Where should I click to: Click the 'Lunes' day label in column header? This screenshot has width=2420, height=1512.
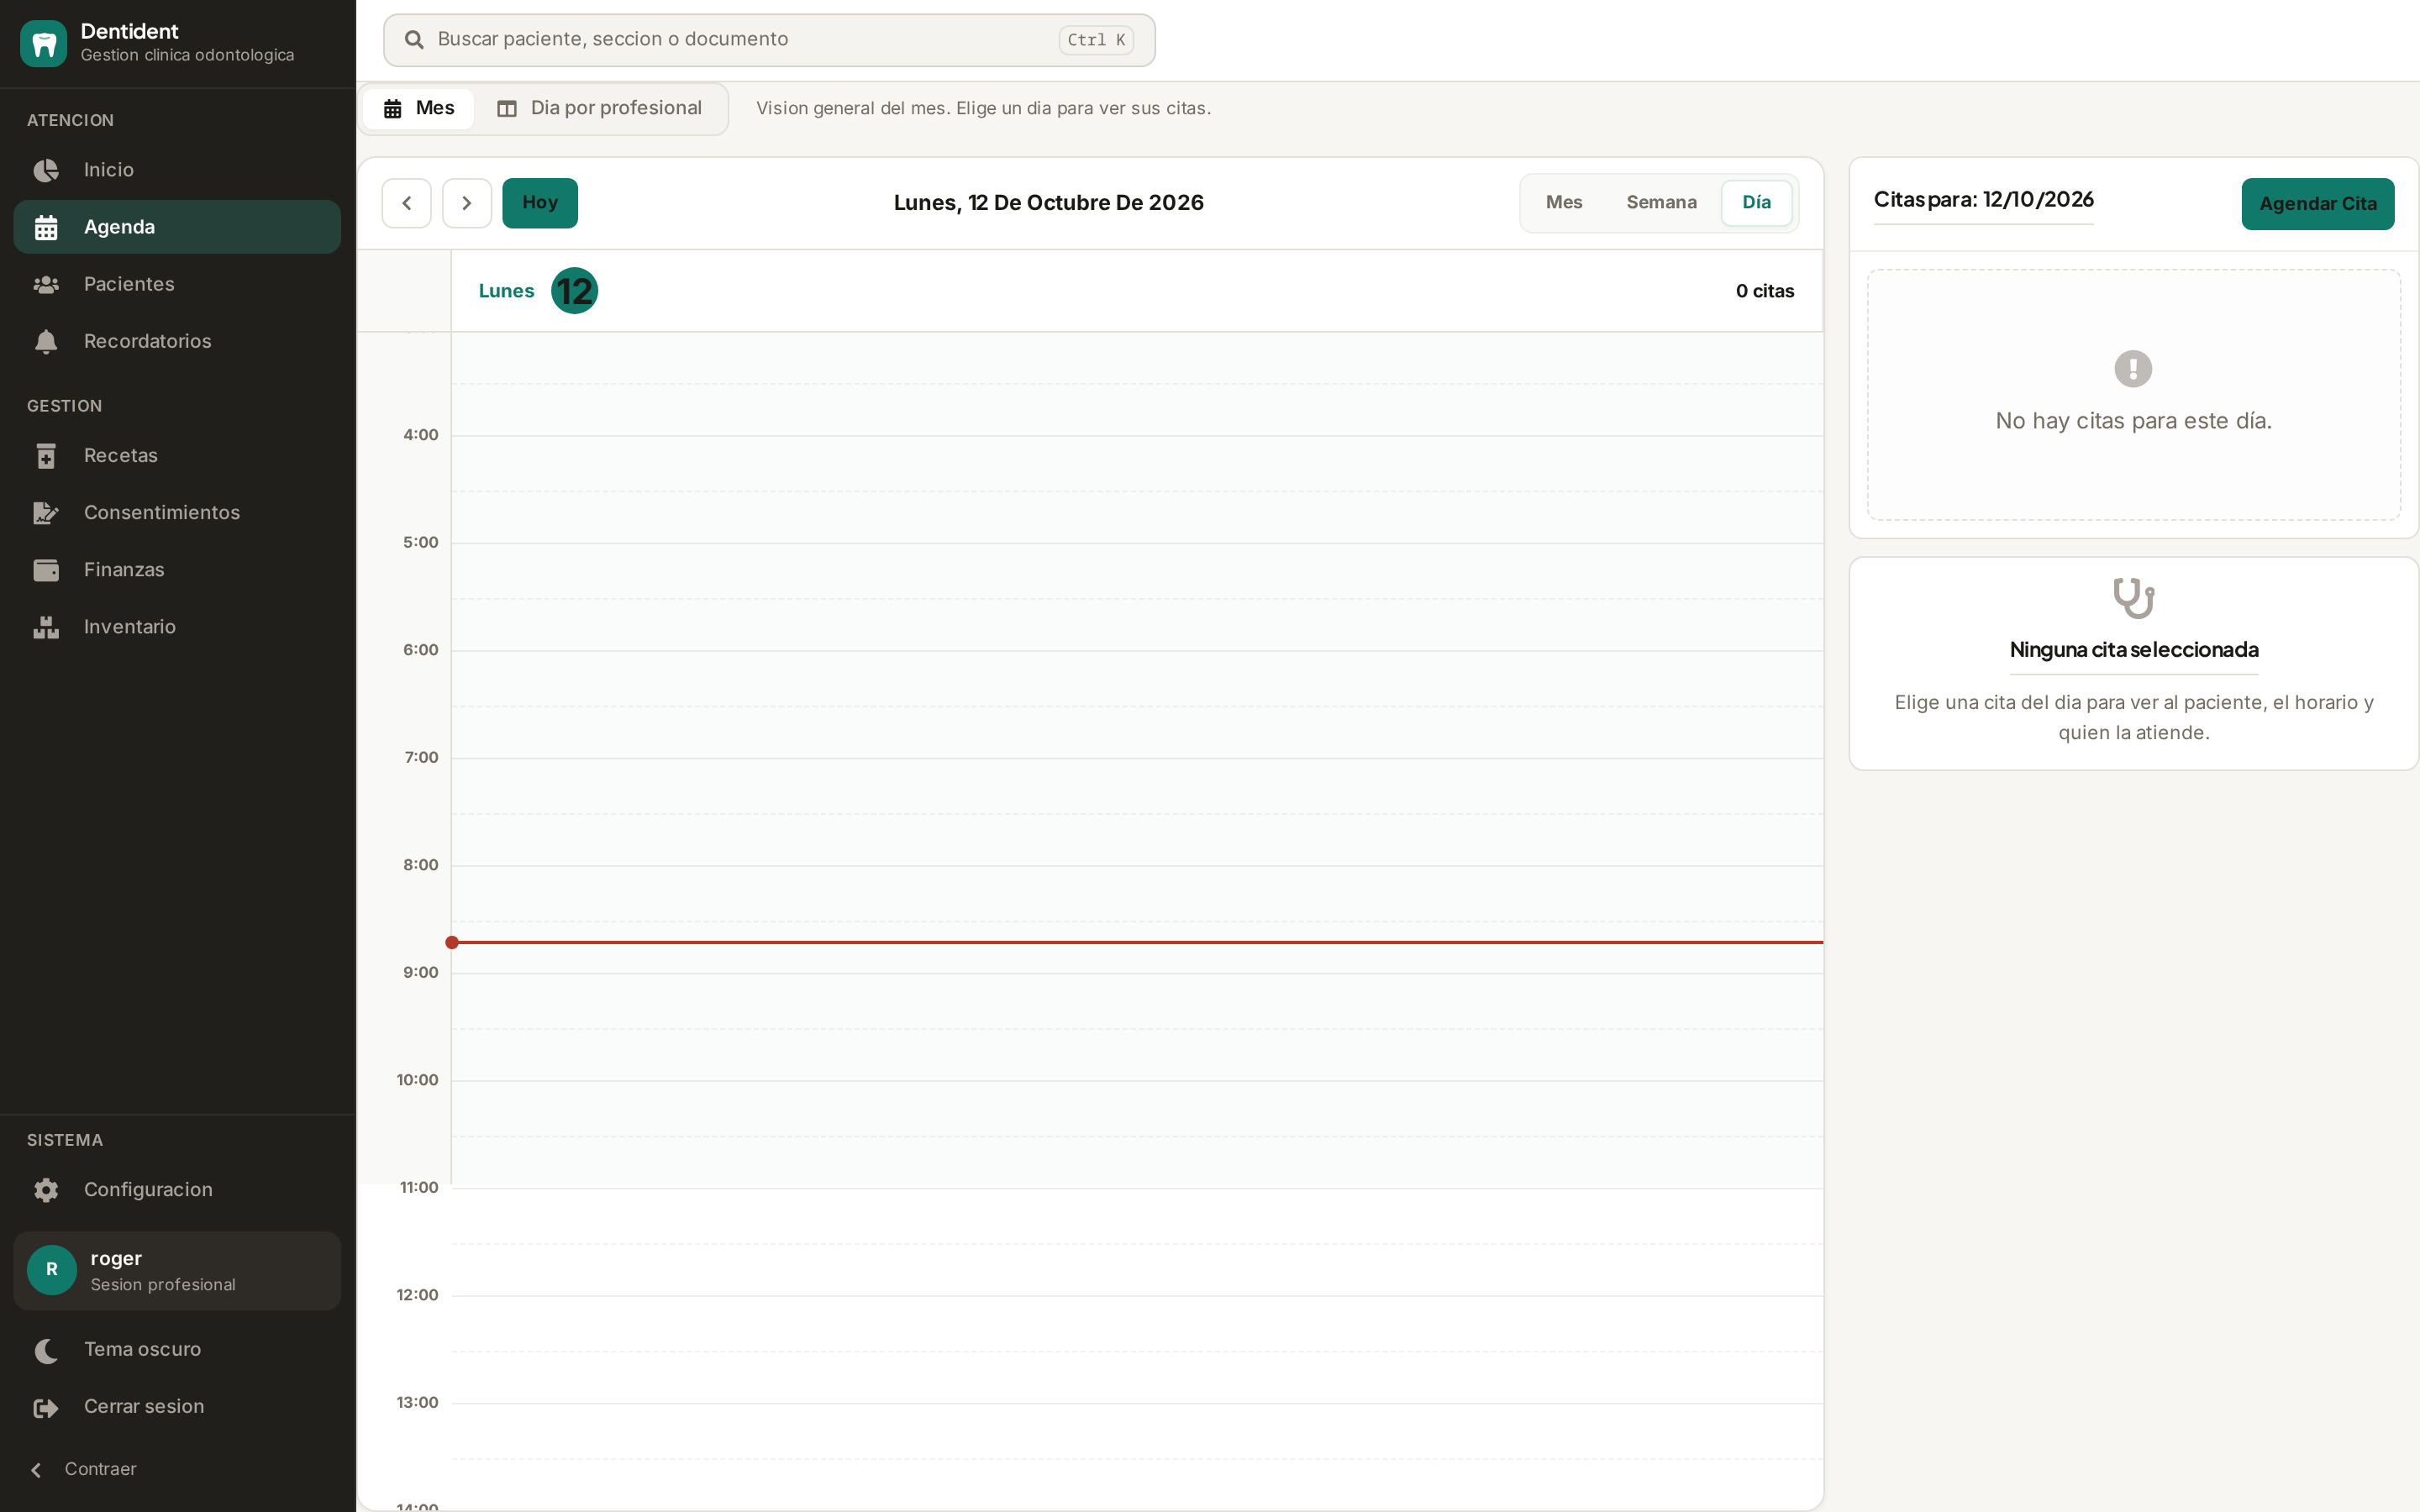(506, 291)
